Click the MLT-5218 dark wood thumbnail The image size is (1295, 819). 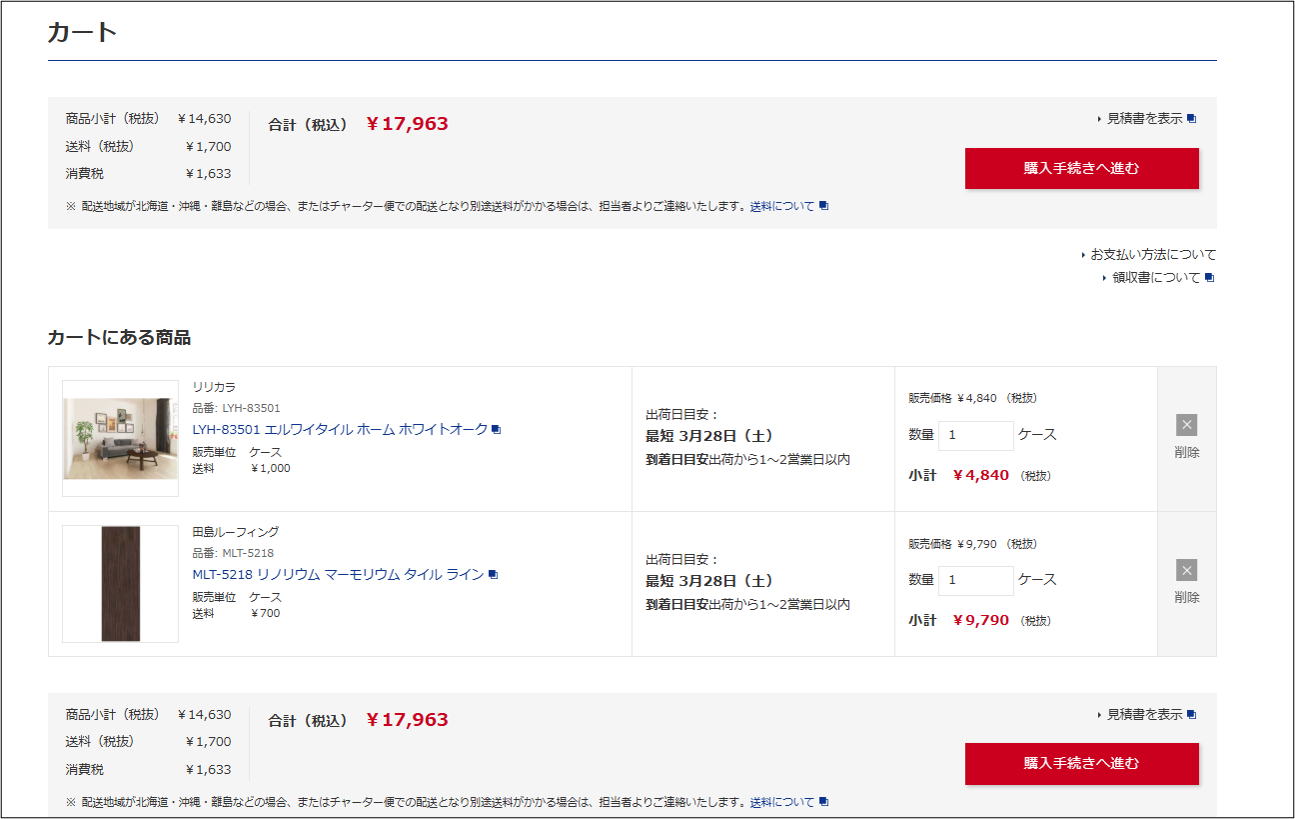tap(120, 584)
